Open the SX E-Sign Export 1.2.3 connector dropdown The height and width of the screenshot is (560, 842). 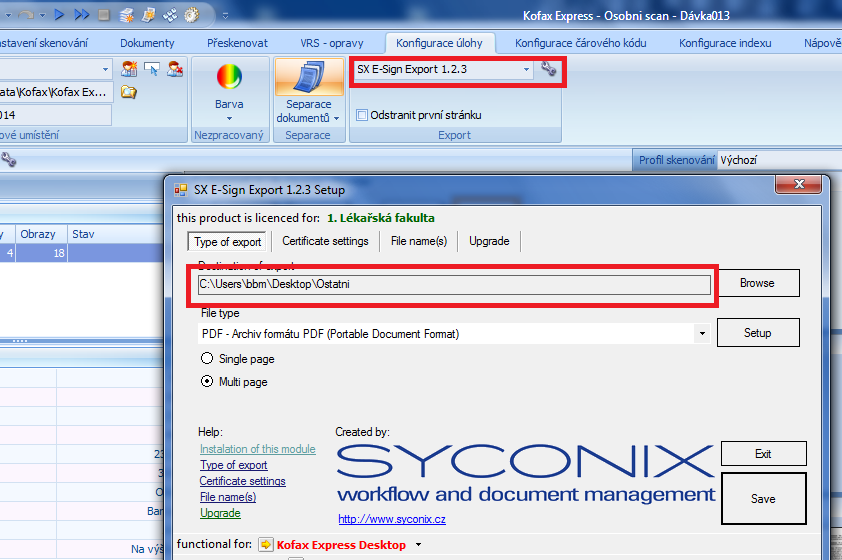coord(526,69)
